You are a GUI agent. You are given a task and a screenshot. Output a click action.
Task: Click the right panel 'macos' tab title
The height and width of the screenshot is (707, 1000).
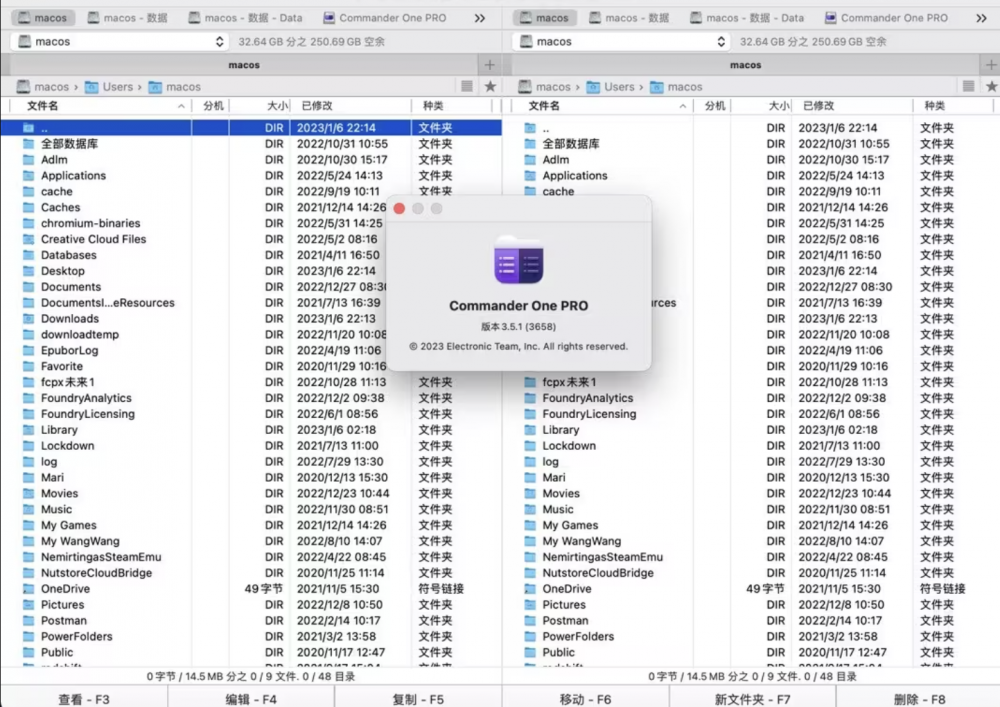(x=745, y=64)
